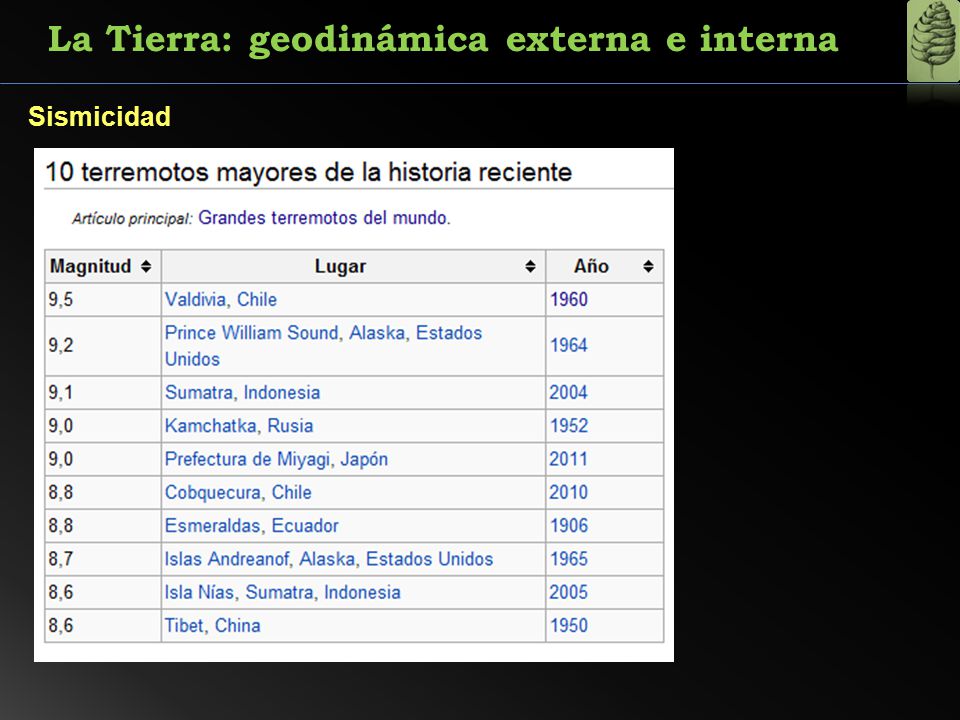Select the Magnitud column header text

pyautogui.click(x=91, y=266)
